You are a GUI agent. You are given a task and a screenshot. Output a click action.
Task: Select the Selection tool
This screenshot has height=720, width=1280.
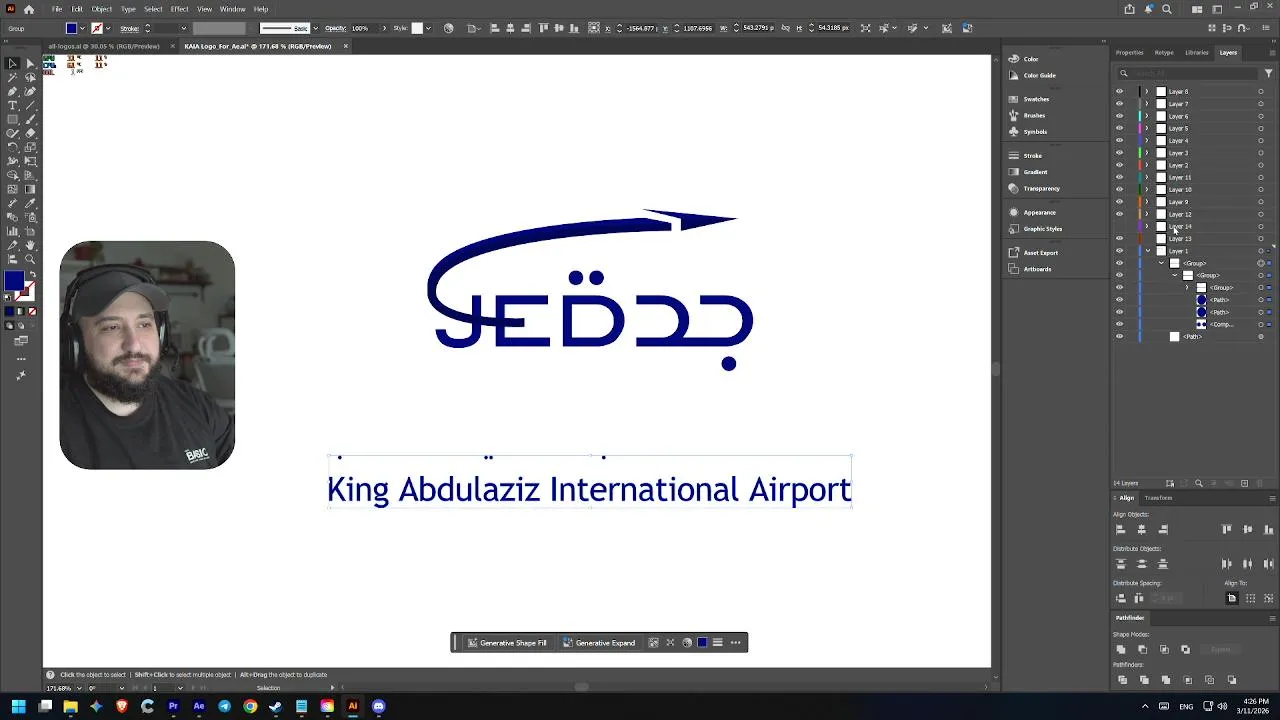[x=12, y=63]
